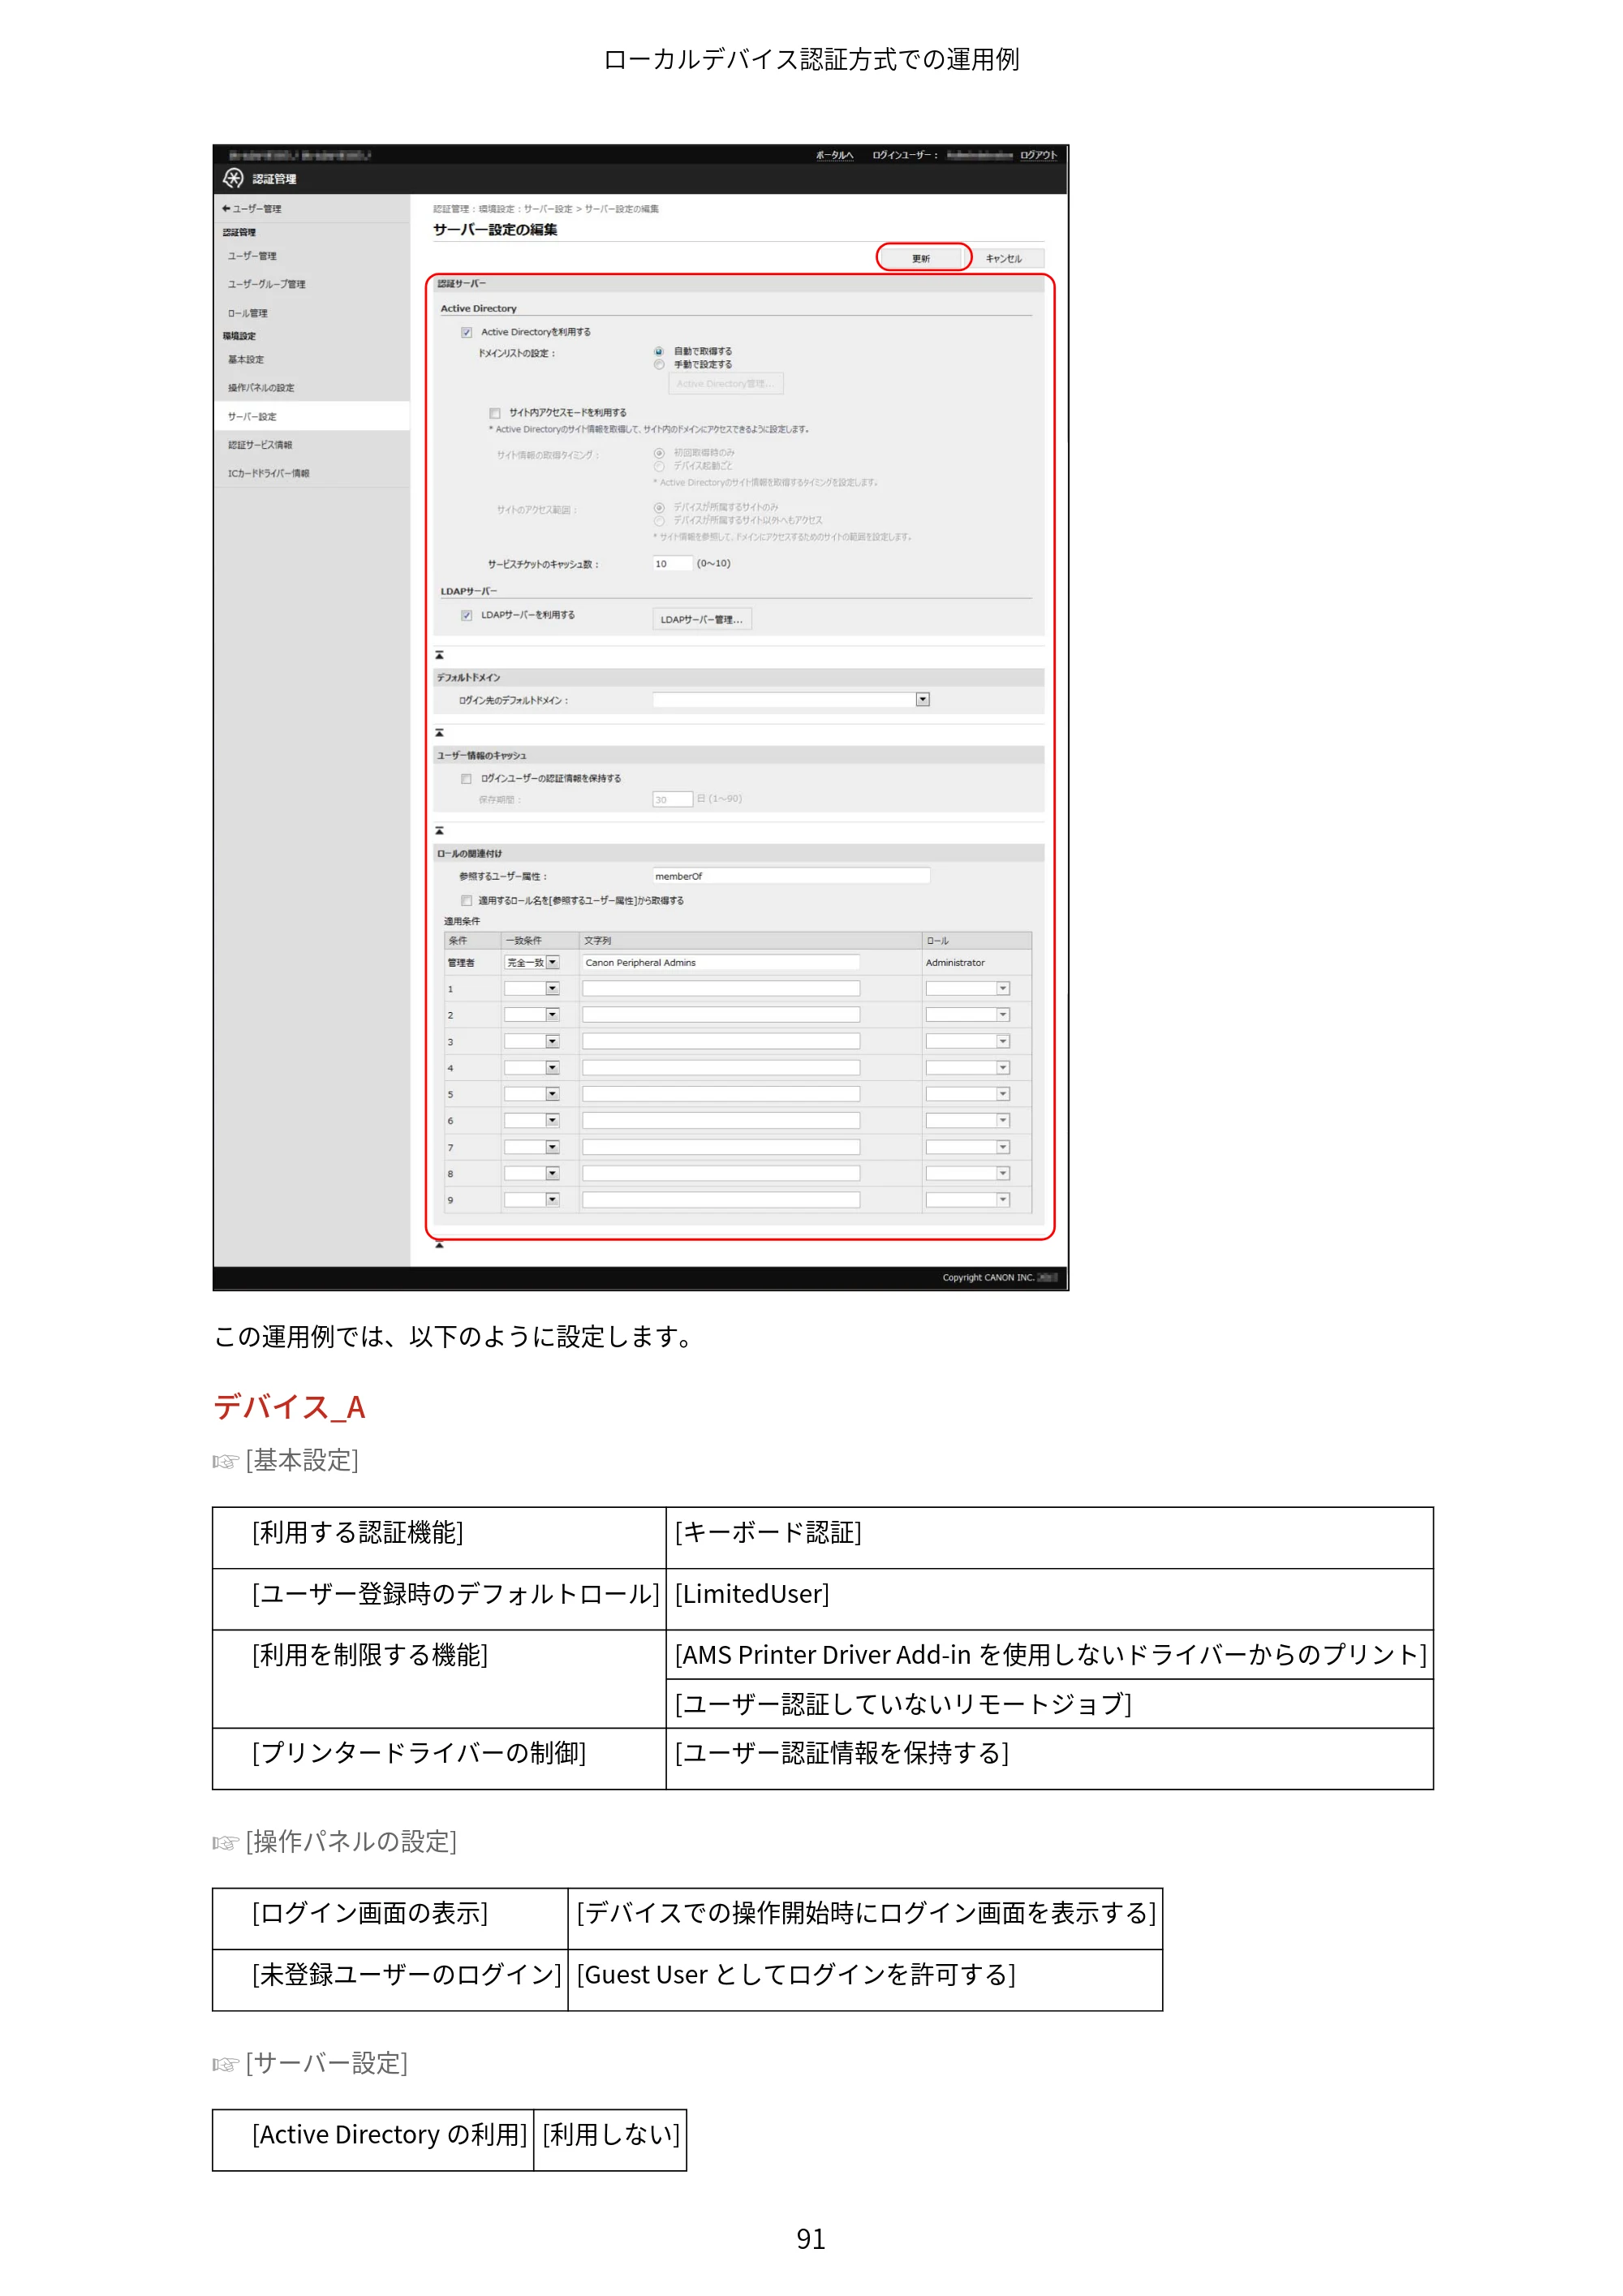
Task: Go back via ユーザー管理 arrow icon
Action: [x=226, y=208]
